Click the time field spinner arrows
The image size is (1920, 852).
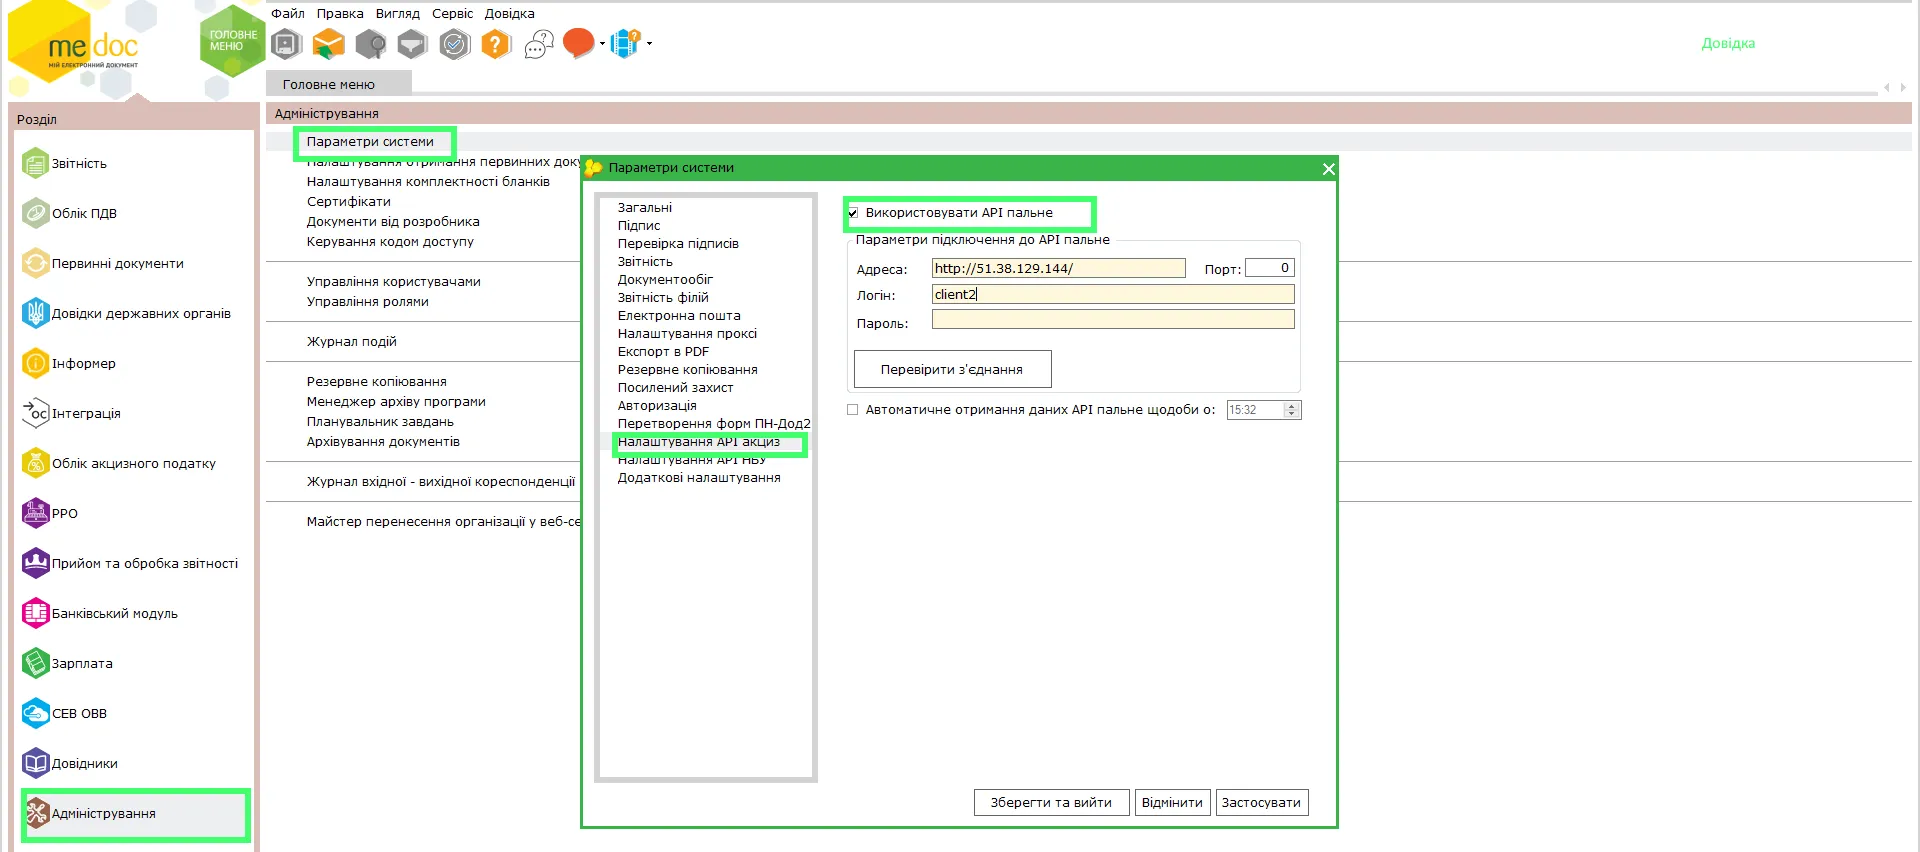coord(1292,410)
